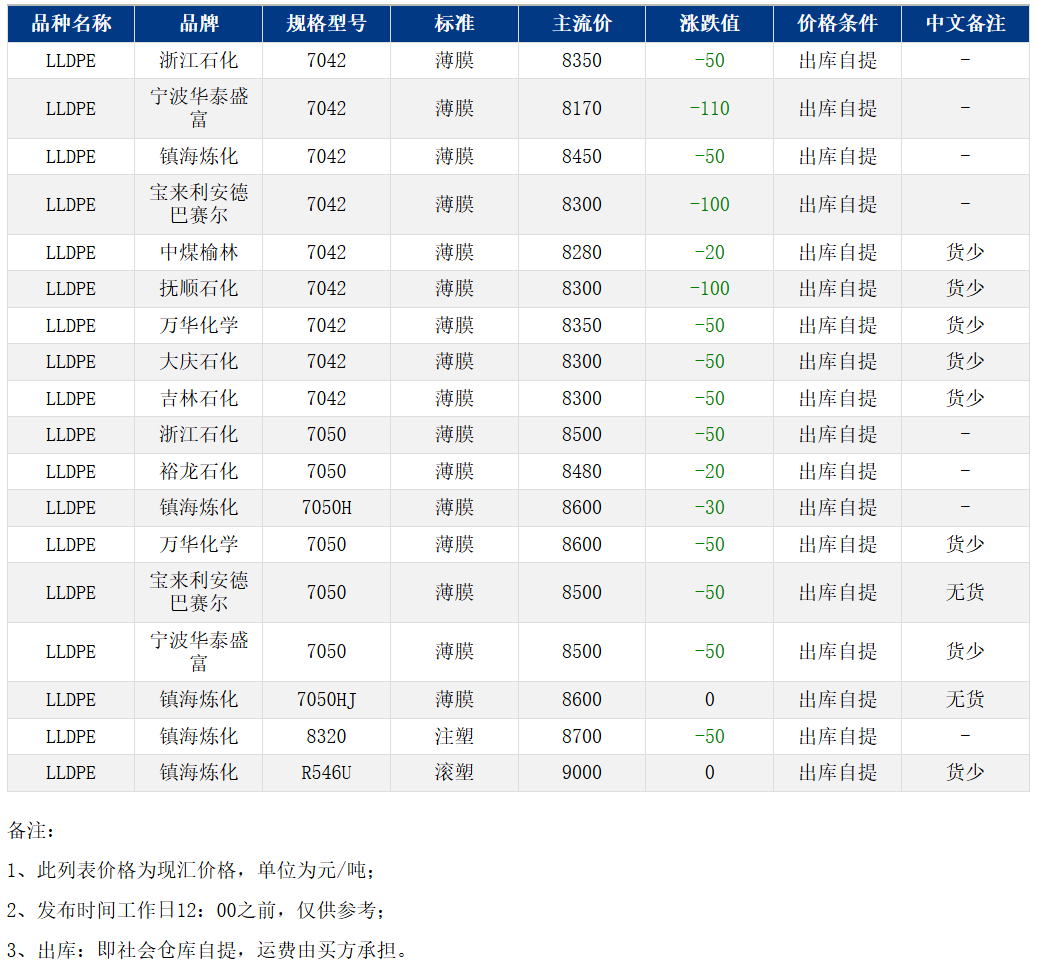This screenshot has width=1037, height=965.
Task: Select change value 0 in R546U row
Action: coord(710,773)
